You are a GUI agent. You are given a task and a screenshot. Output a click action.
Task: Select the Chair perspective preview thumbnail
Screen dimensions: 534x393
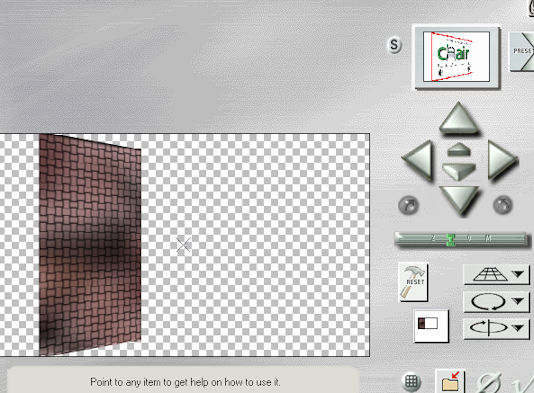456,57
